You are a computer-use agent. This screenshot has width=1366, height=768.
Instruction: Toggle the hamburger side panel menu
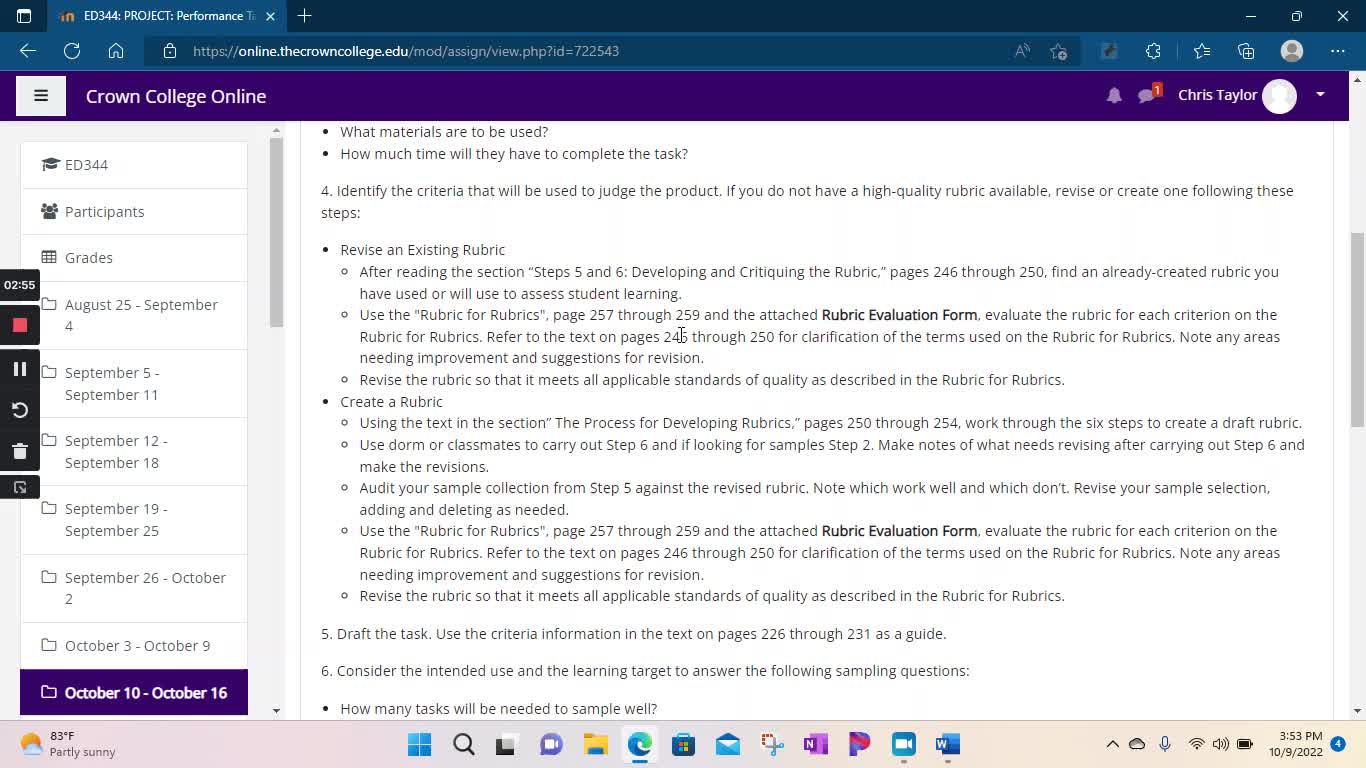coord(41,96)
